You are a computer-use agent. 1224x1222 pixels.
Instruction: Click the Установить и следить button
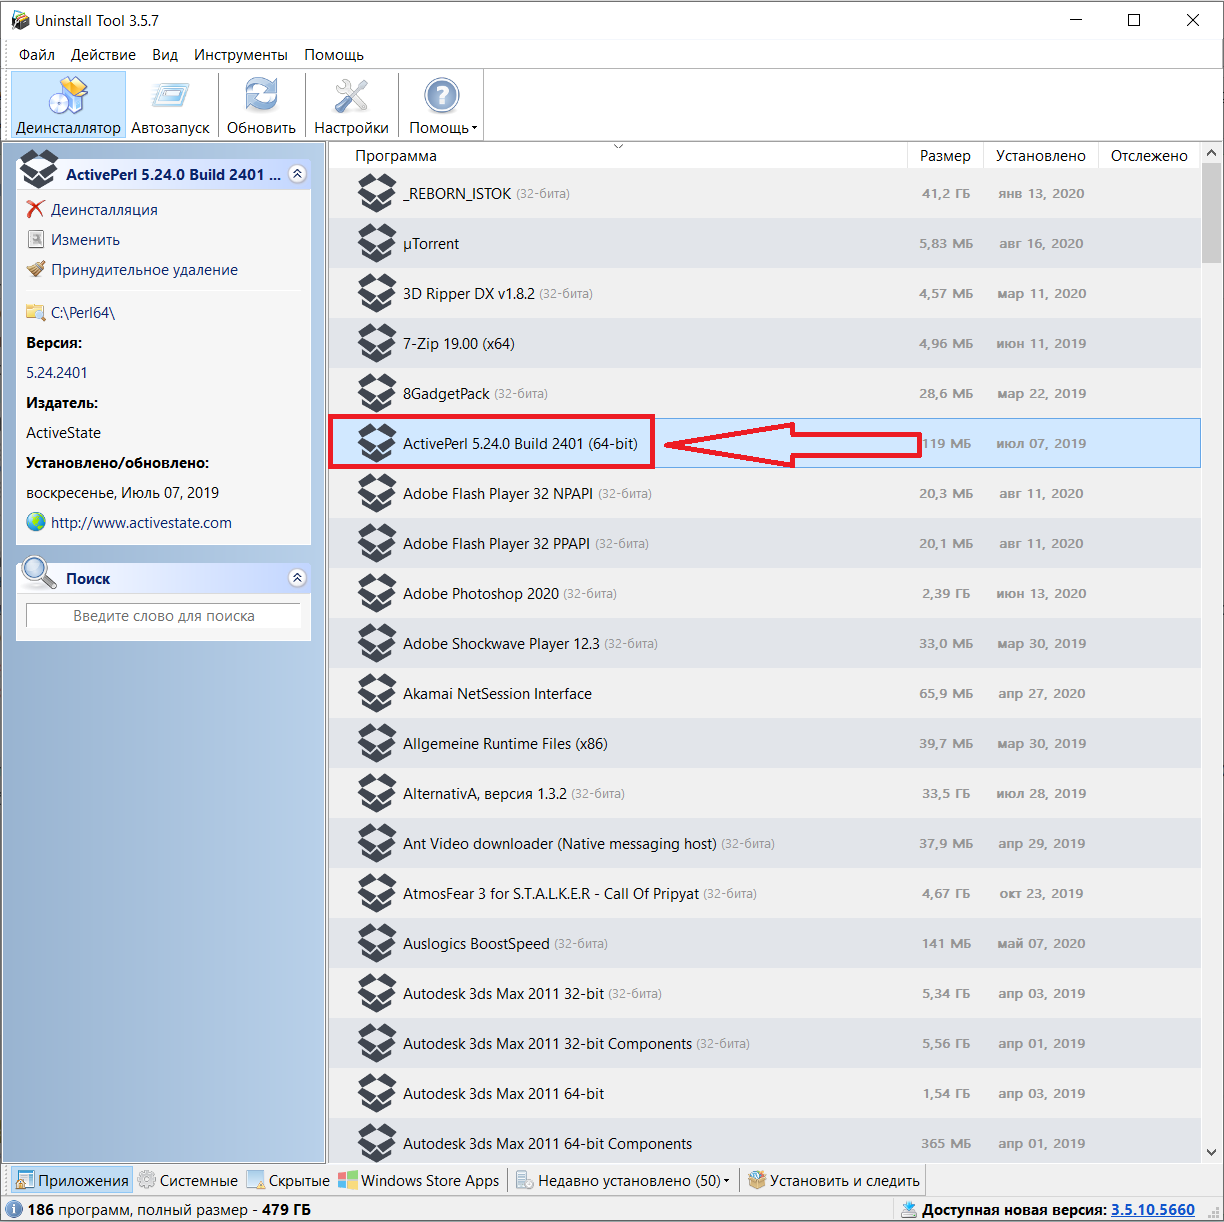point(834,1181)
